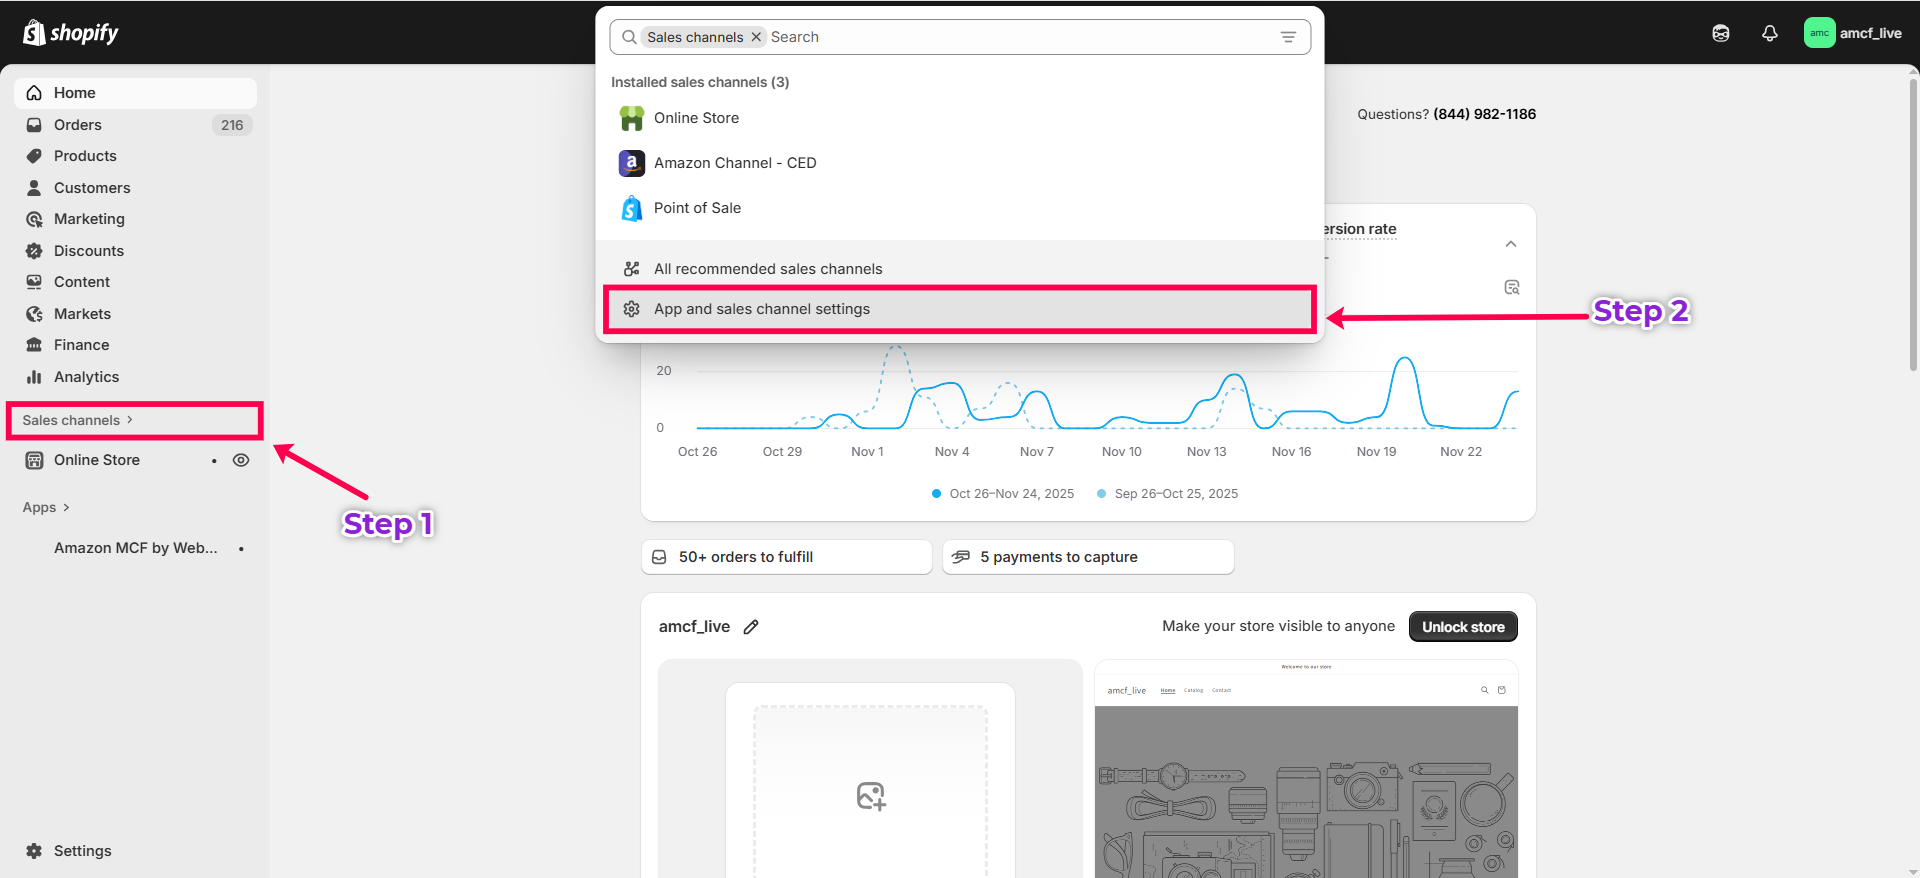Click the Shopify logo

click(70, 33)
